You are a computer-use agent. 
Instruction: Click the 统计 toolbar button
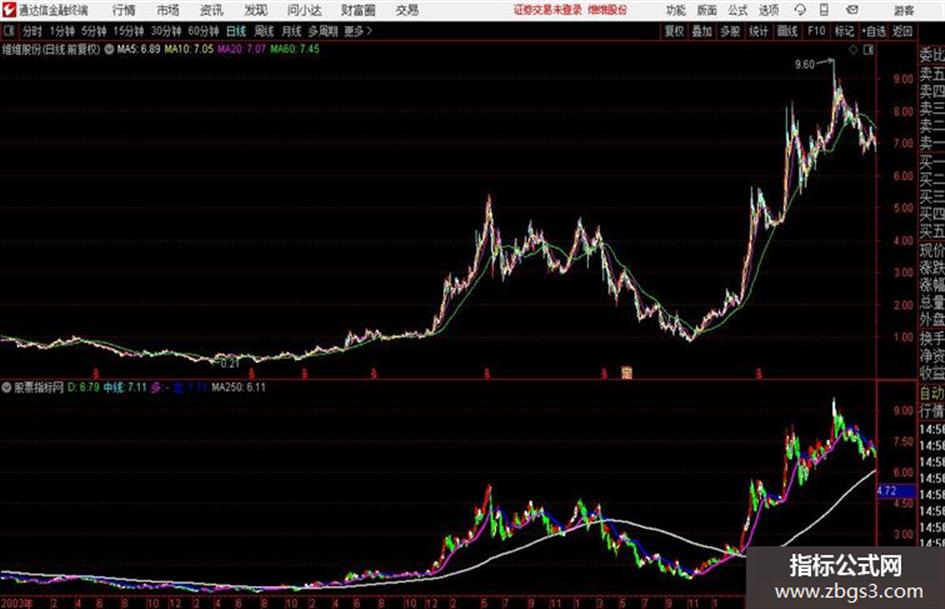pyautogui.click(x=759, y=31)
